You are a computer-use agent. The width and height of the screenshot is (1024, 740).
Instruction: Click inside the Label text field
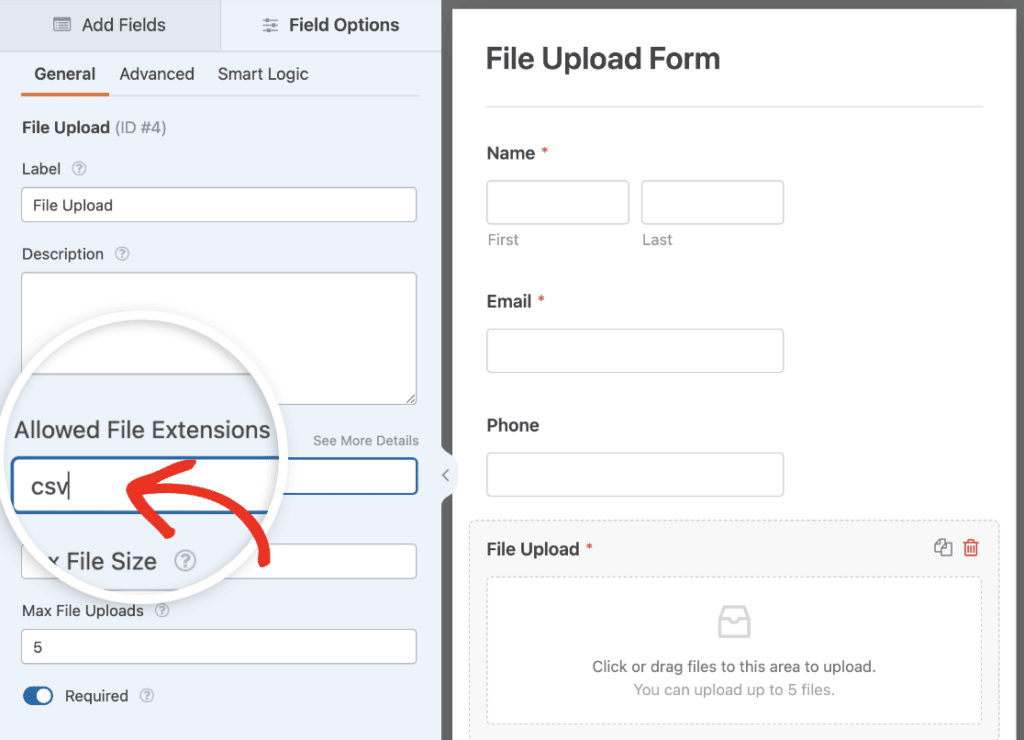point(218,205)
